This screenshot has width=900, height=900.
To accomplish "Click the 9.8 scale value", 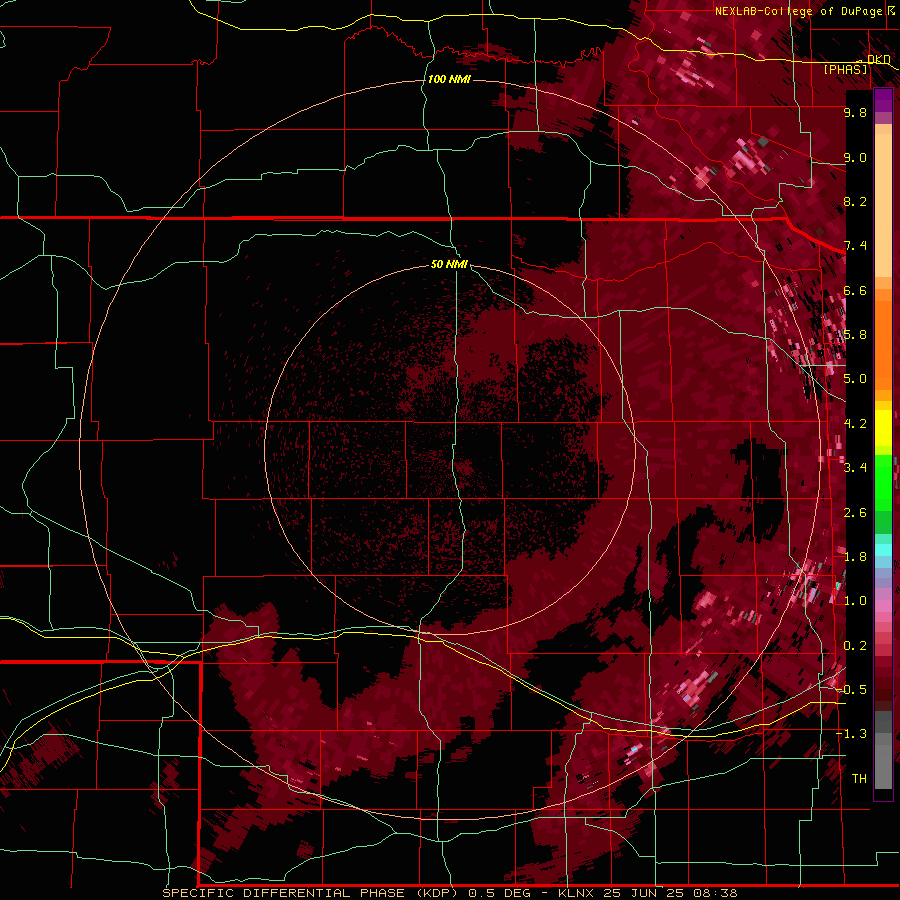I will [x=855, y=112].
